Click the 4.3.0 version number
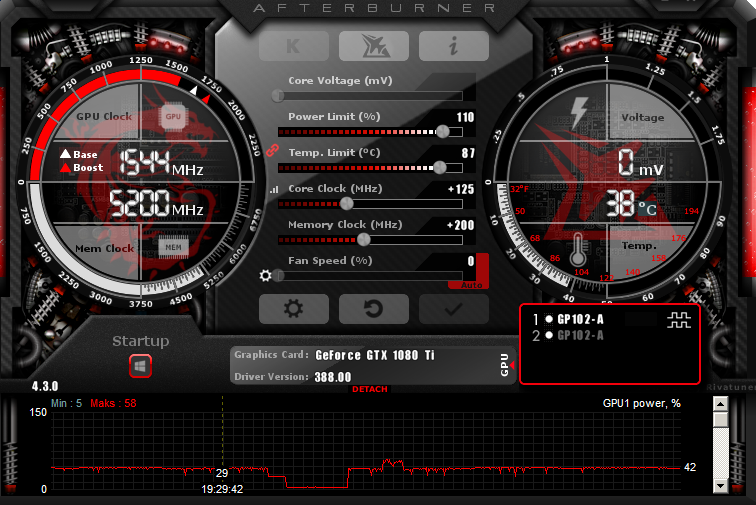 [45, 386]
